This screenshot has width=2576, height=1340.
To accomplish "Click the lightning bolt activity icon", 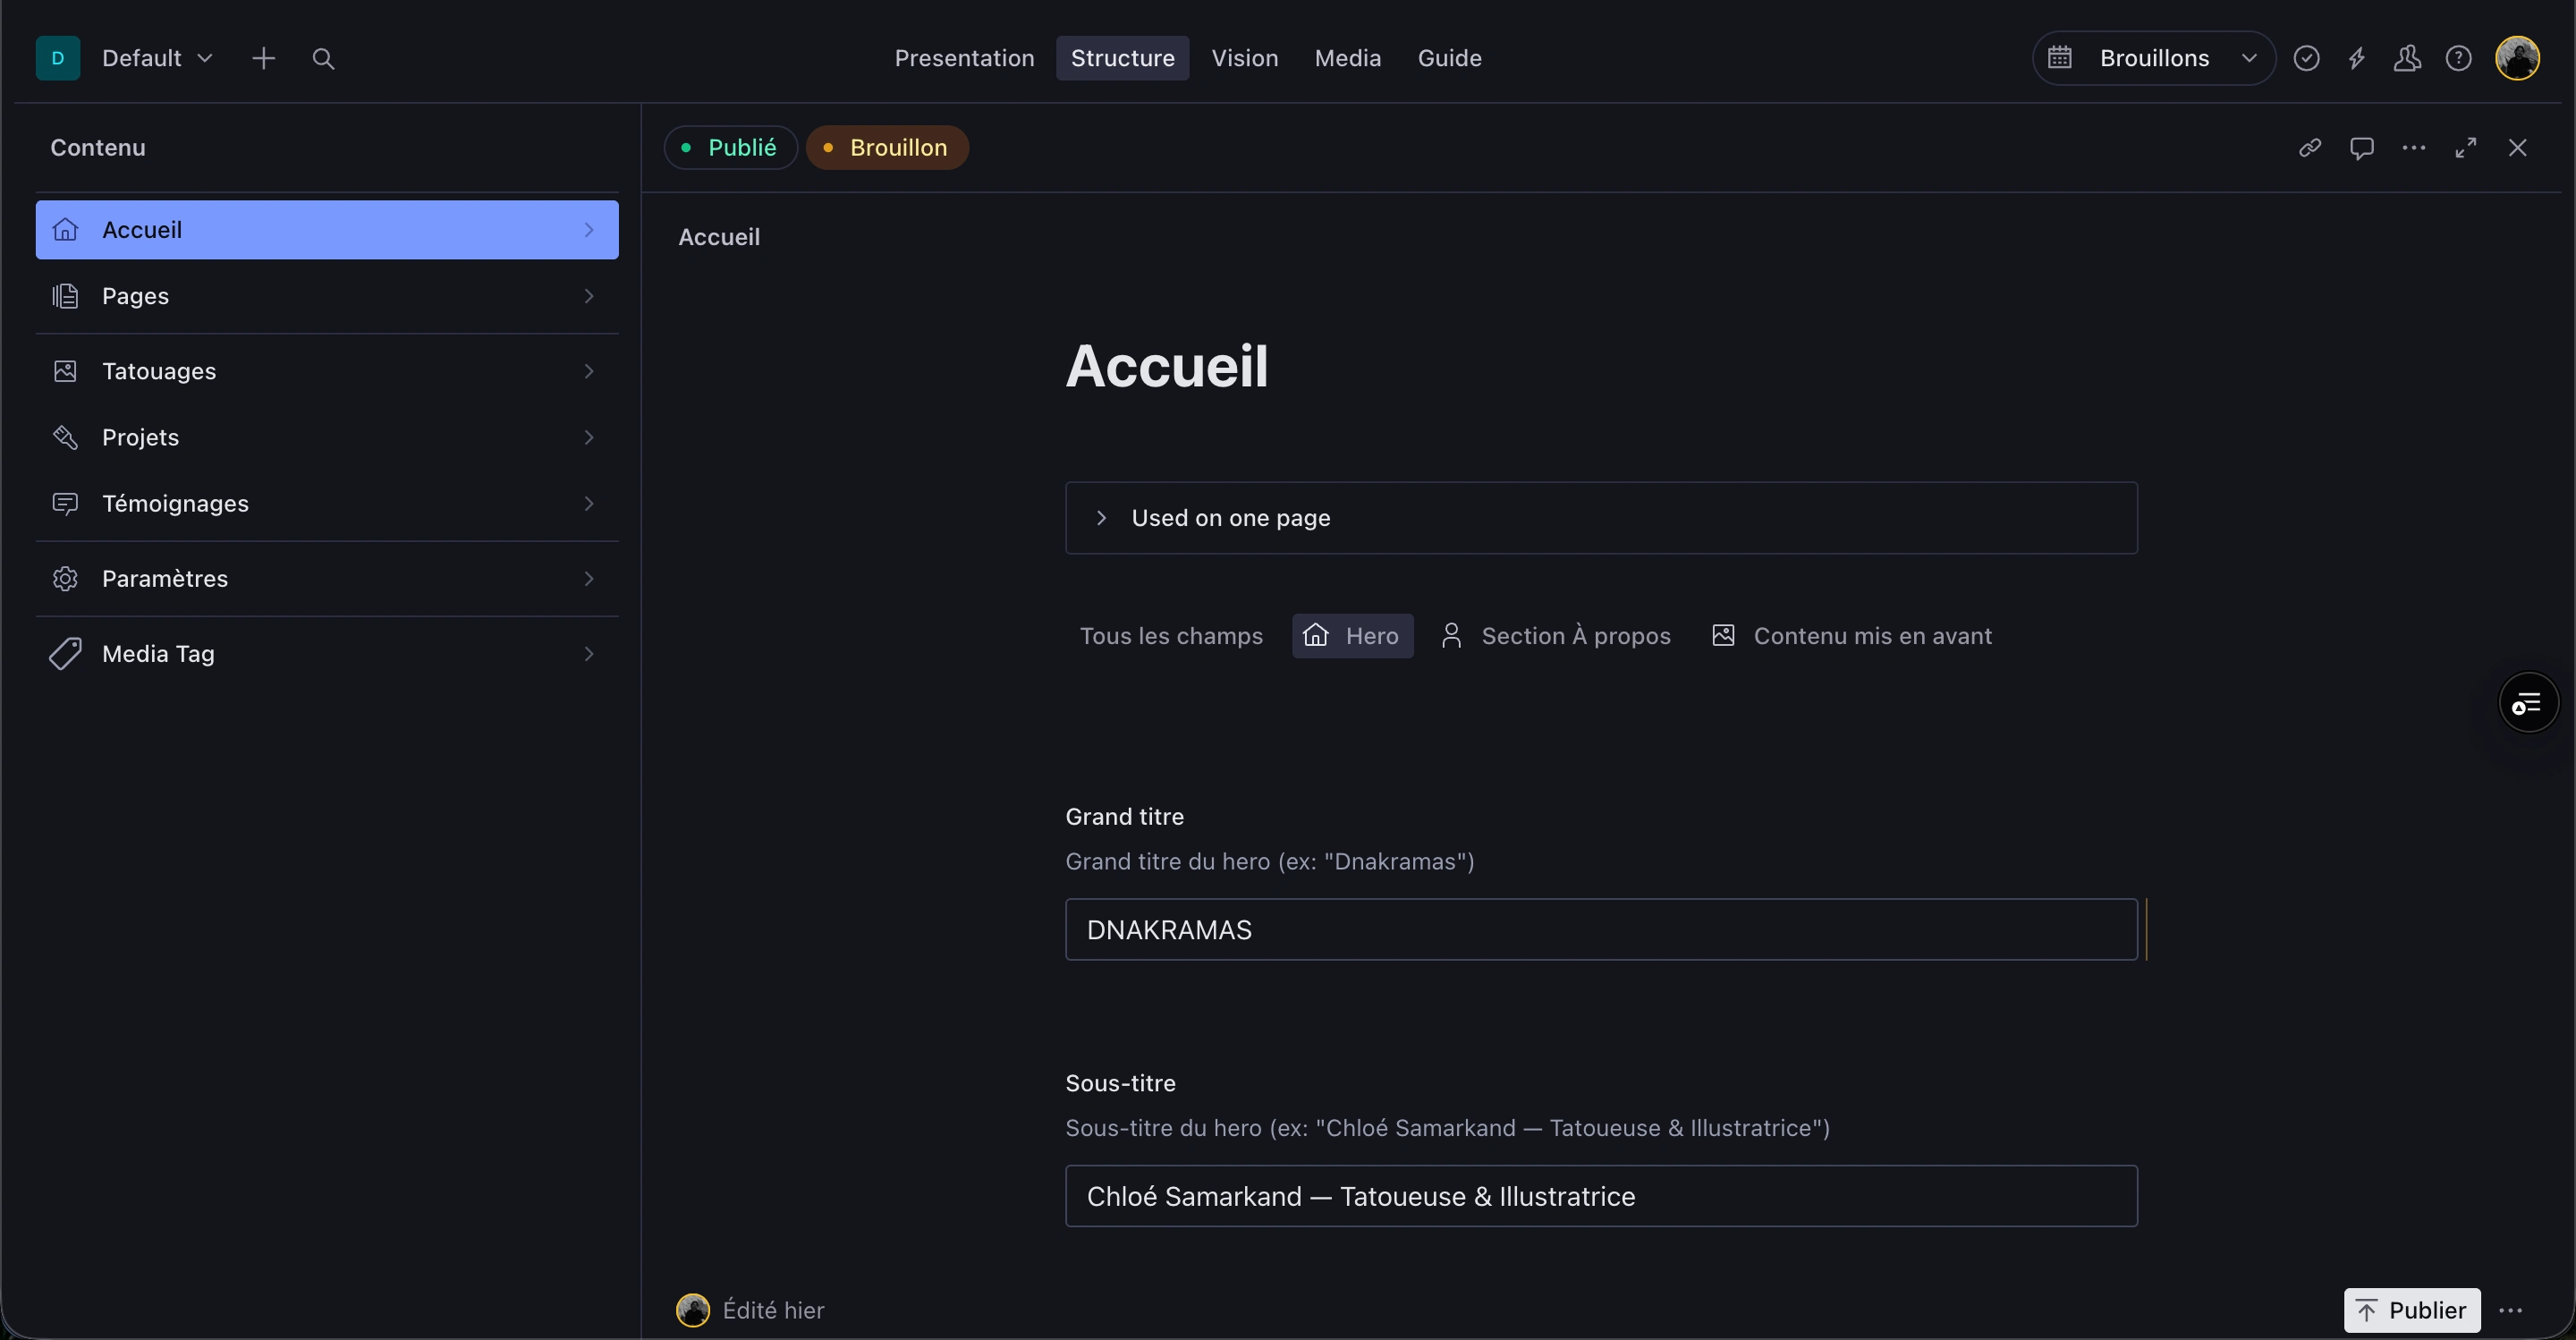I will [2357, 58].
